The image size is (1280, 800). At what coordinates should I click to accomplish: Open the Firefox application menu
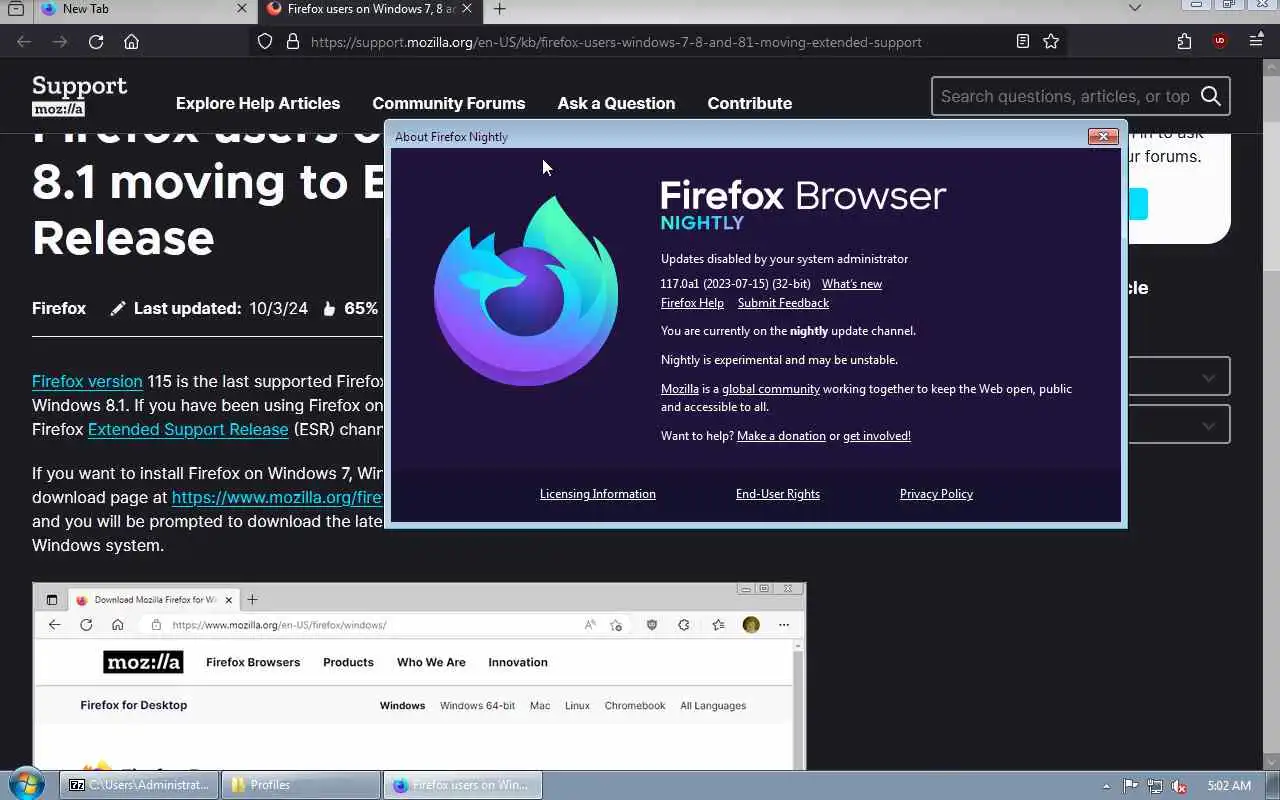[1256, 42]
